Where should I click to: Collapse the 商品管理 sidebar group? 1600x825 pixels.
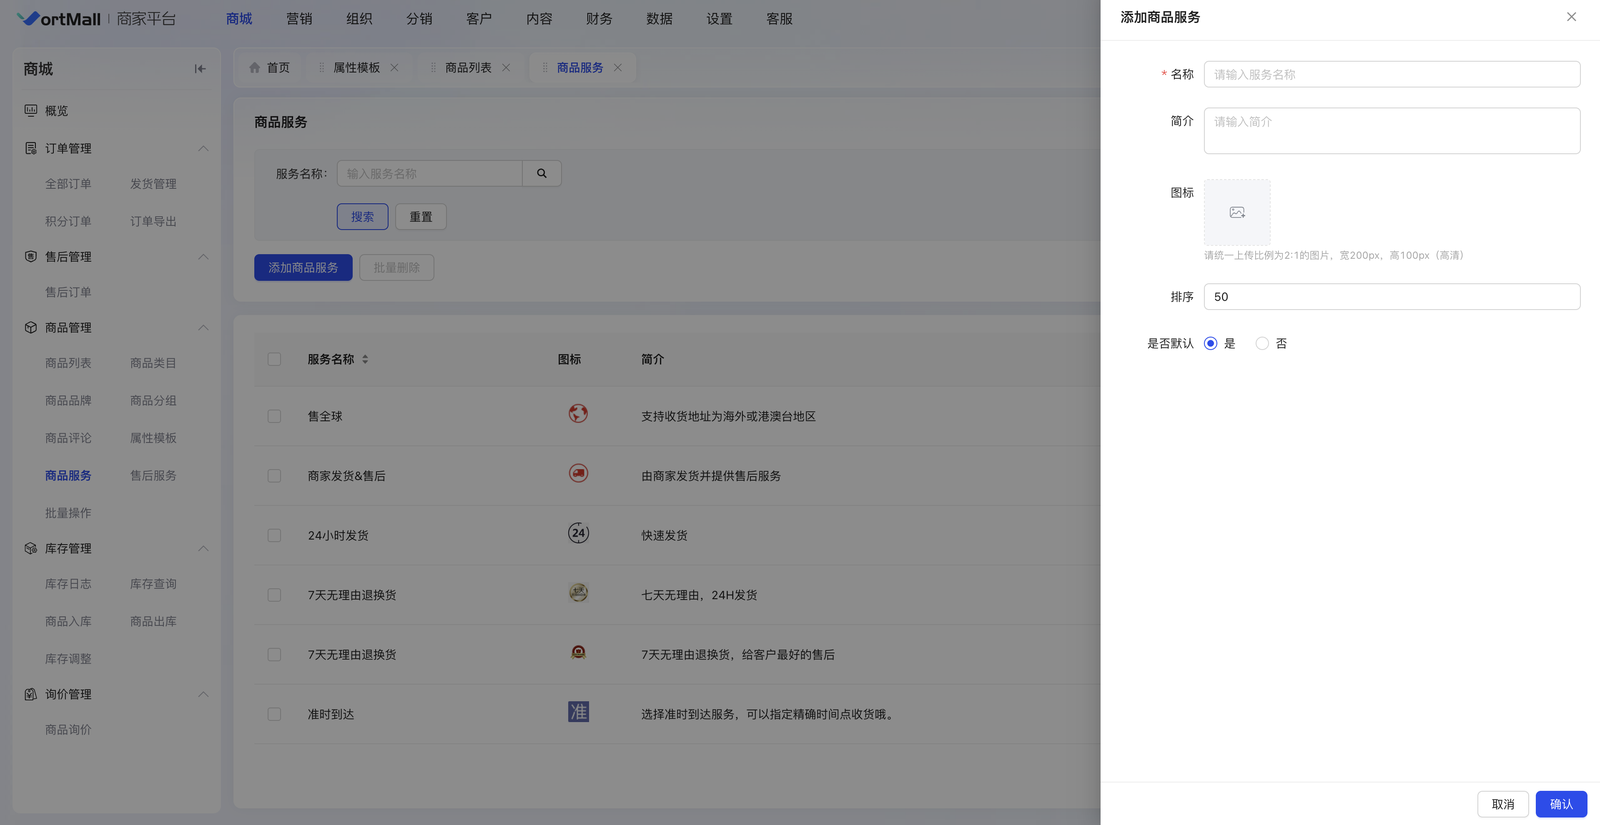point(203,328)
